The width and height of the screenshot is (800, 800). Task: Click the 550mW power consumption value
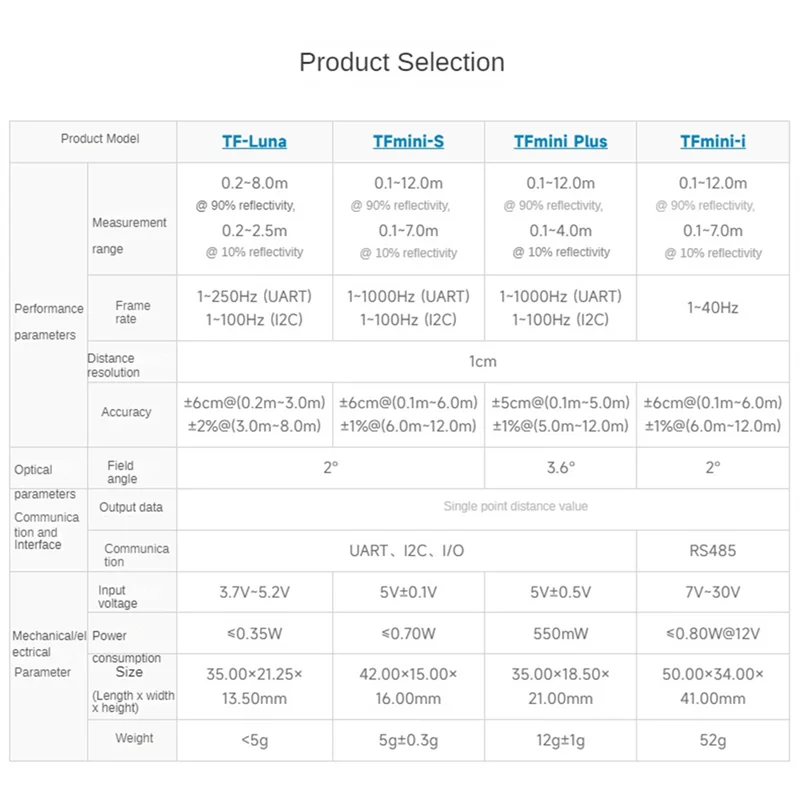[x=560, y=633]
